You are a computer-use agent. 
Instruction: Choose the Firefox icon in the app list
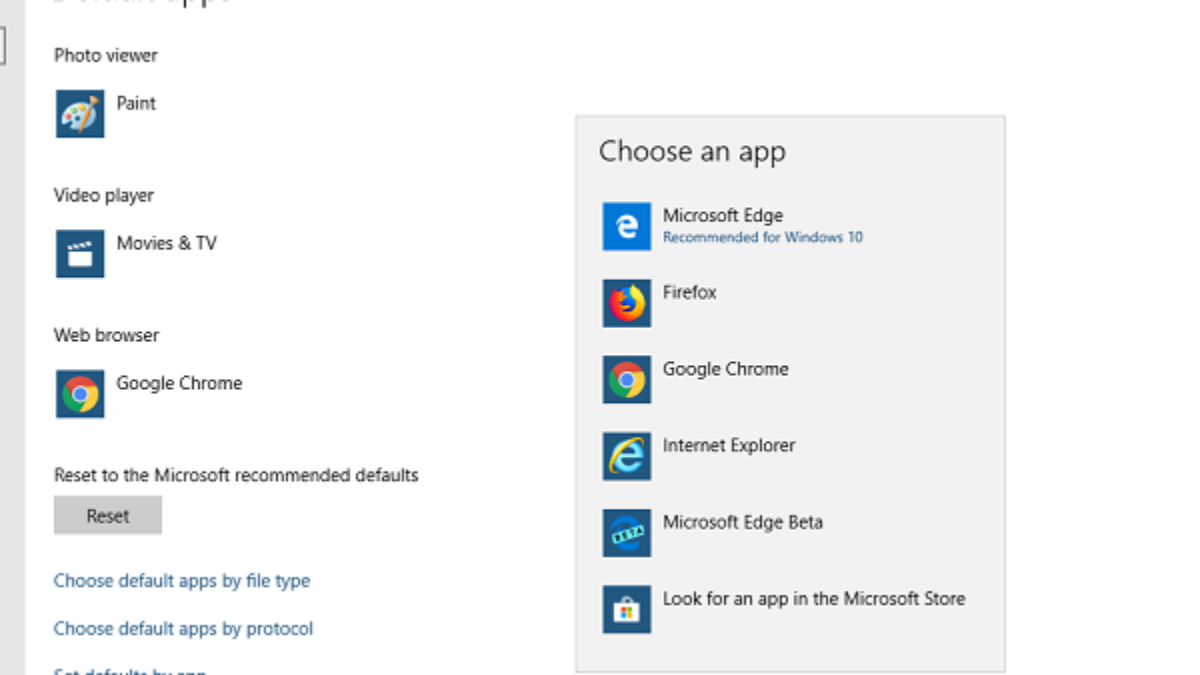(627, 303)
